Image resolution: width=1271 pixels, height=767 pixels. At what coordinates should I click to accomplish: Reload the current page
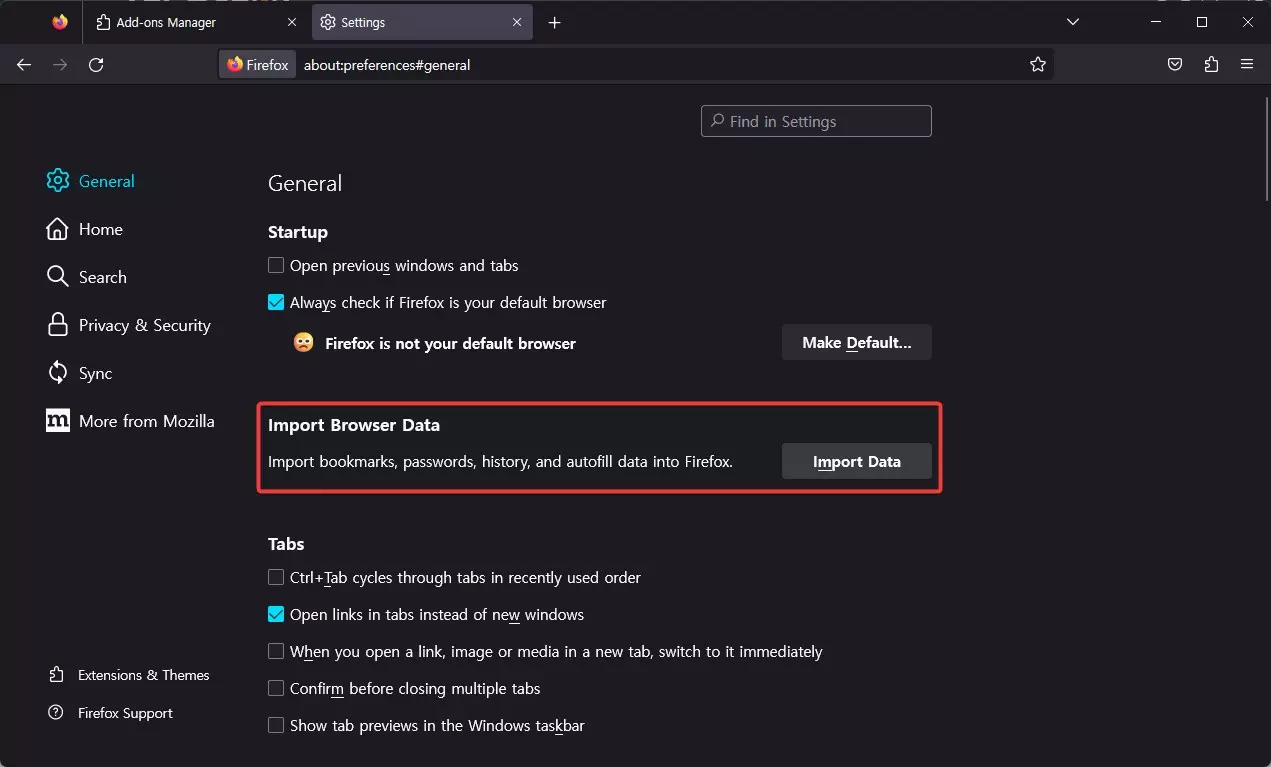(96, 64)
